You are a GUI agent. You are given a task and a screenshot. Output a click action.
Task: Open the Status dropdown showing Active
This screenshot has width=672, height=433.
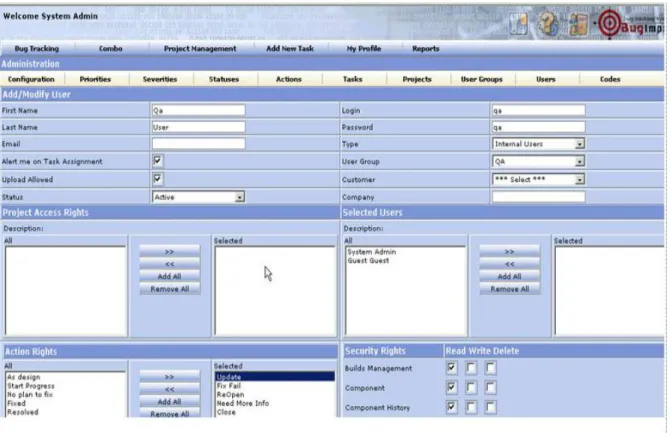(198, 197)
